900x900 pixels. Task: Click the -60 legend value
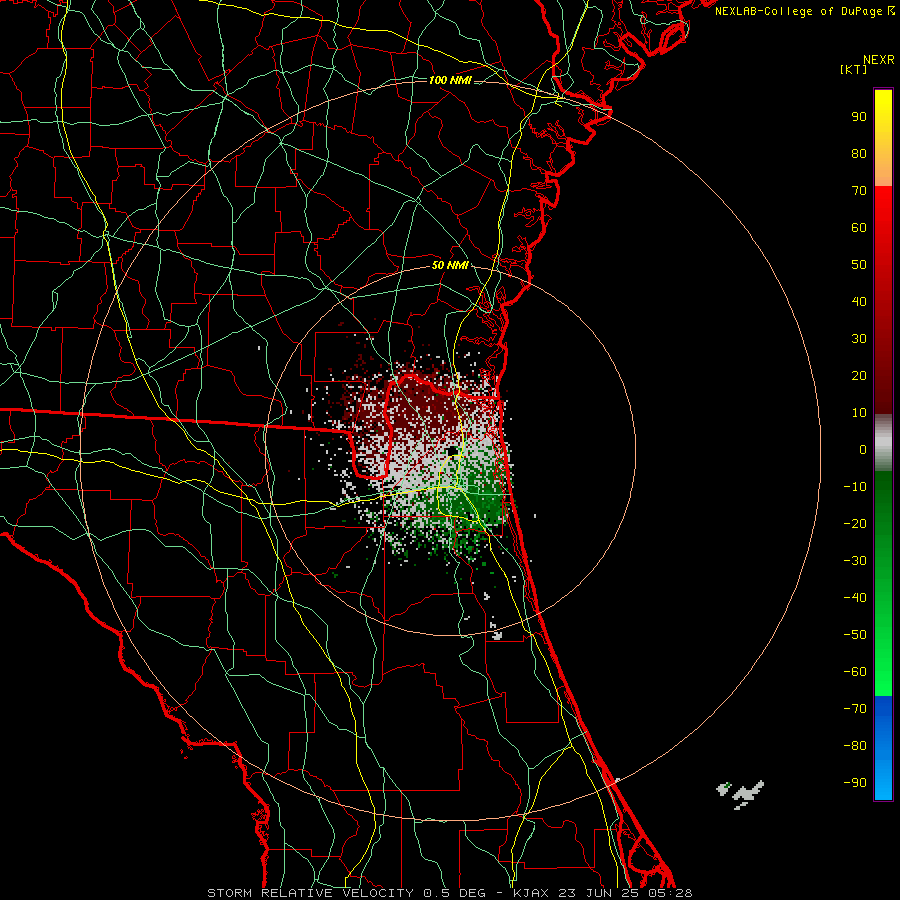(x=855, y=672)
